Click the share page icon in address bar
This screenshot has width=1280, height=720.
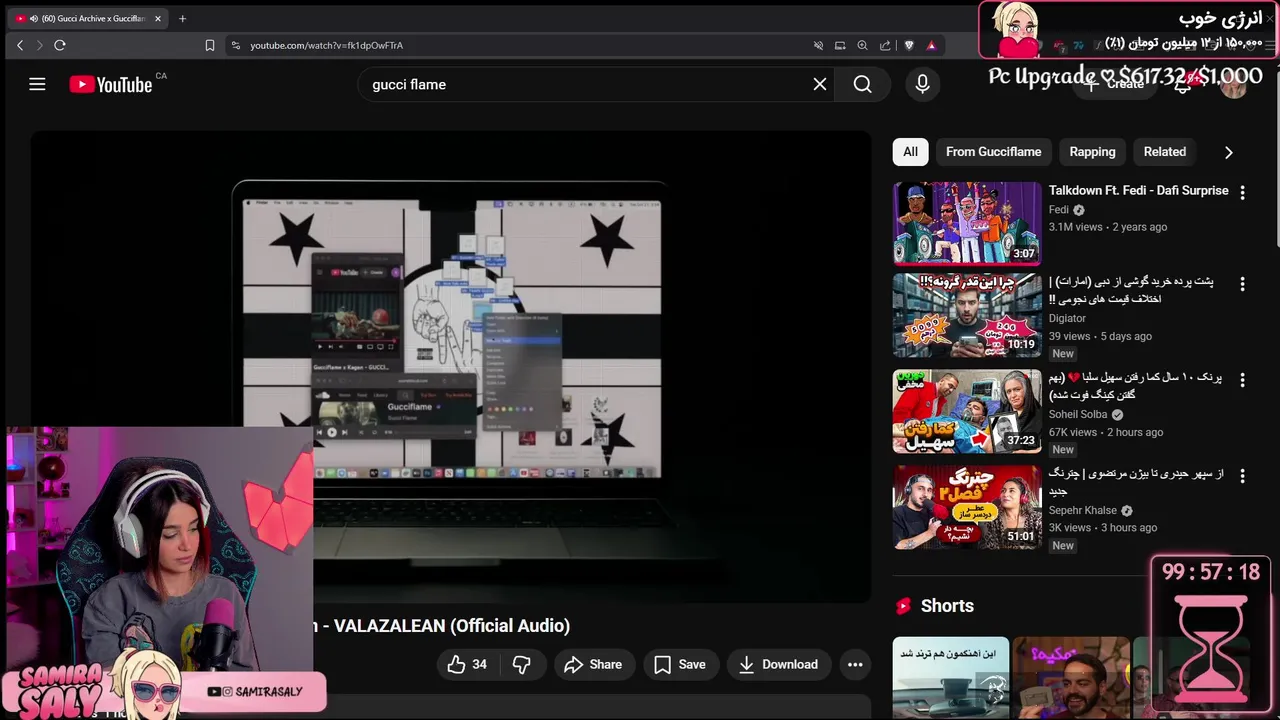(x=885, y=45)
